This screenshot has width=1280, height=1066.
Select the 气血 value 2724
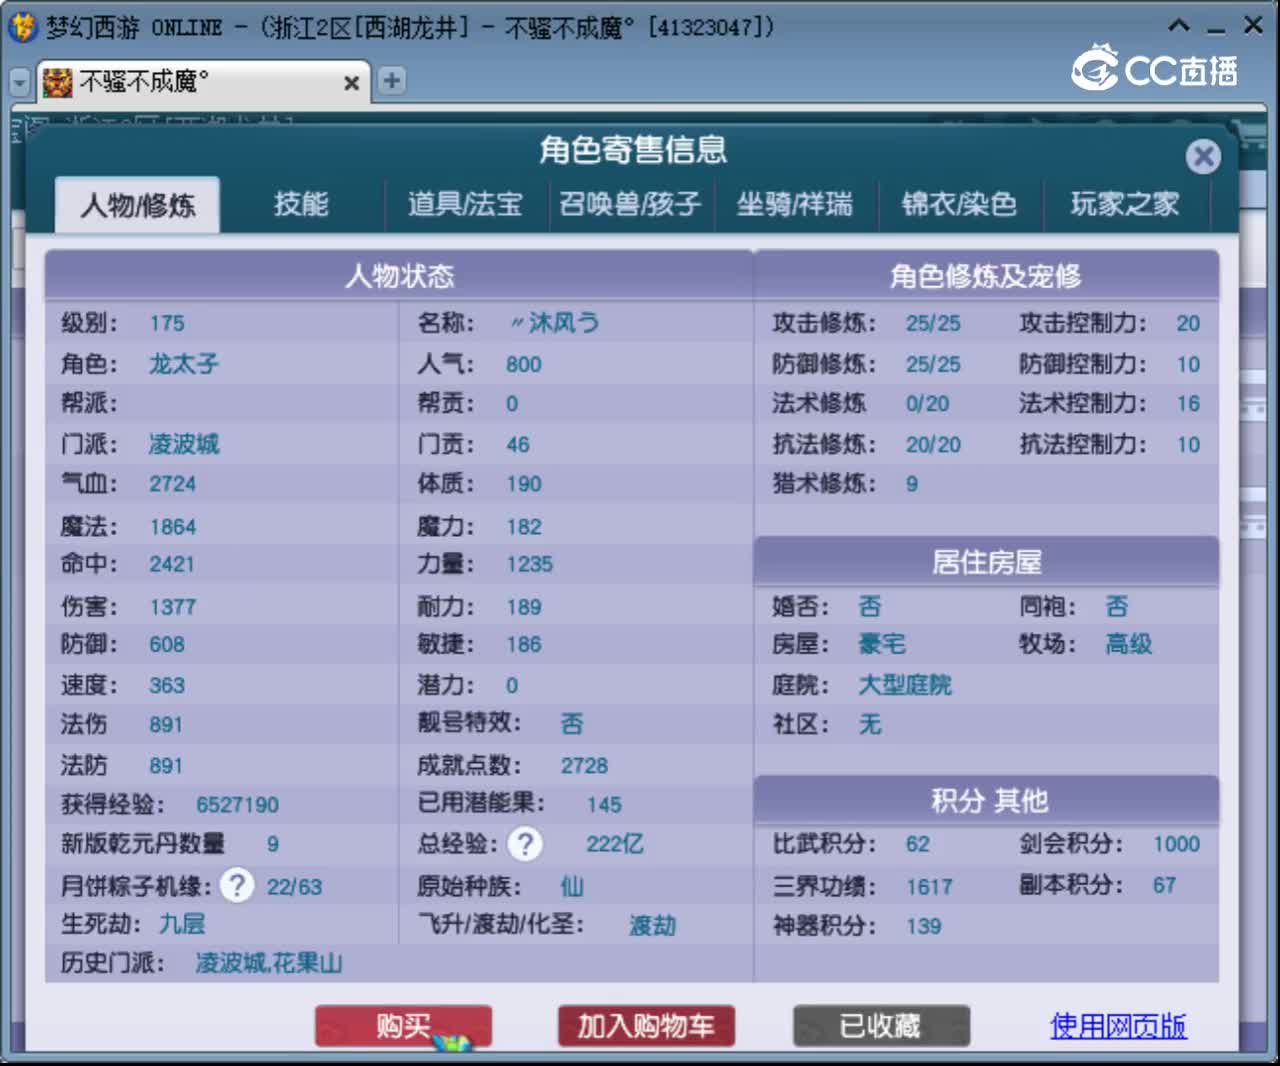pyautogui.click(x=172, y=484)
